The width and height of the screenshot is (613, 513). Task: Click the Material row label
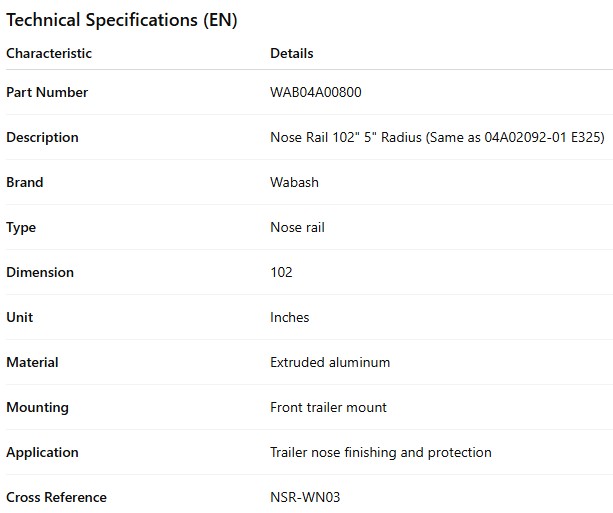[x=32, y=362]
